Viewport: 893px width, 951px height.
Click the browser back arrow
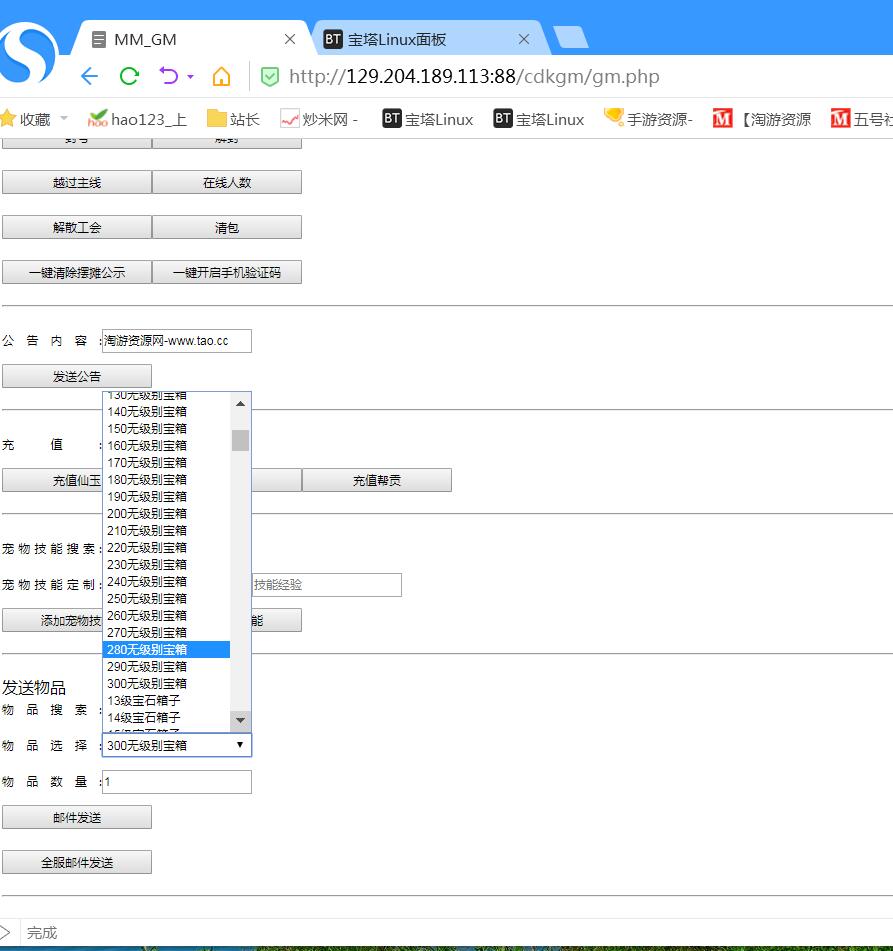[x=89, y=77]
